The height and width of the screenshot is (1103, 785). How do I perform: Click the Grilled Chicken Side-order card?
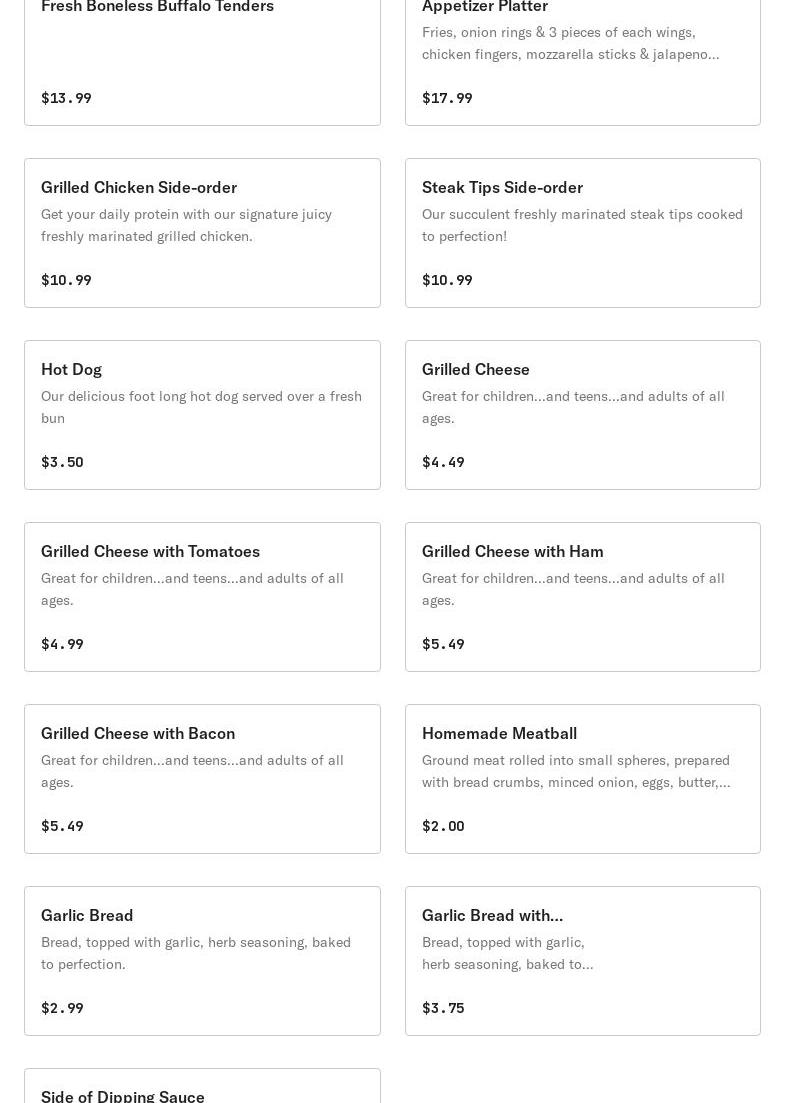coord(203,233)
